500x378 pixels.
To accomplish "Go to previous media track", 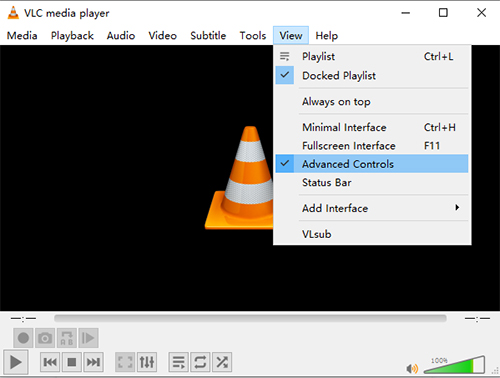I will (50, 362).
